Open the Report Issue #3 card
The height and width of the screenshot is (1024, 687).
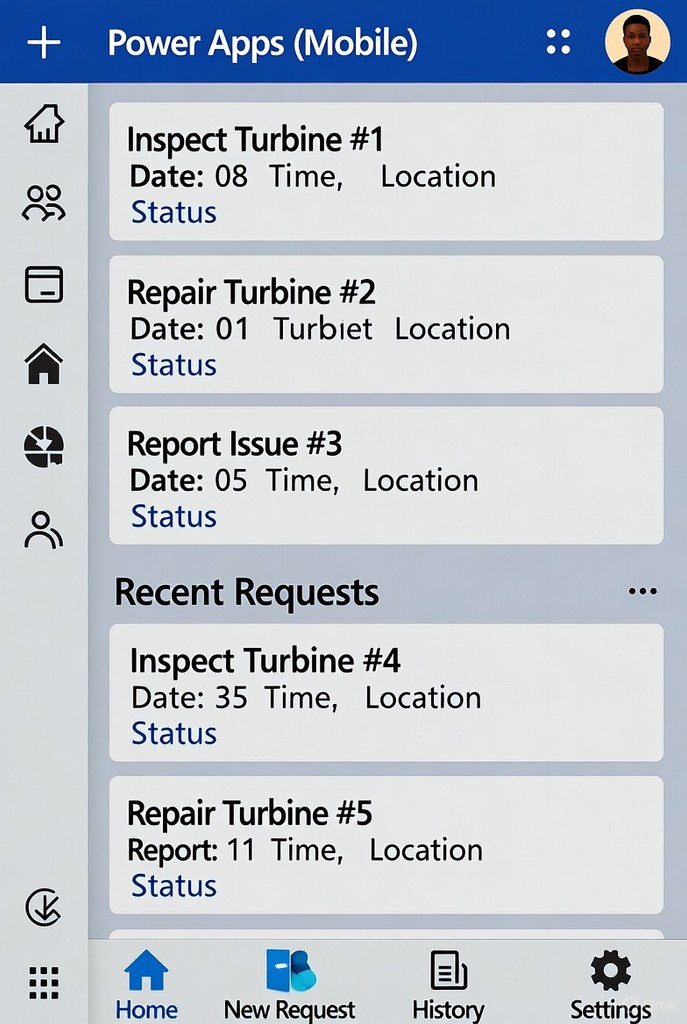[x=386, y=476]
